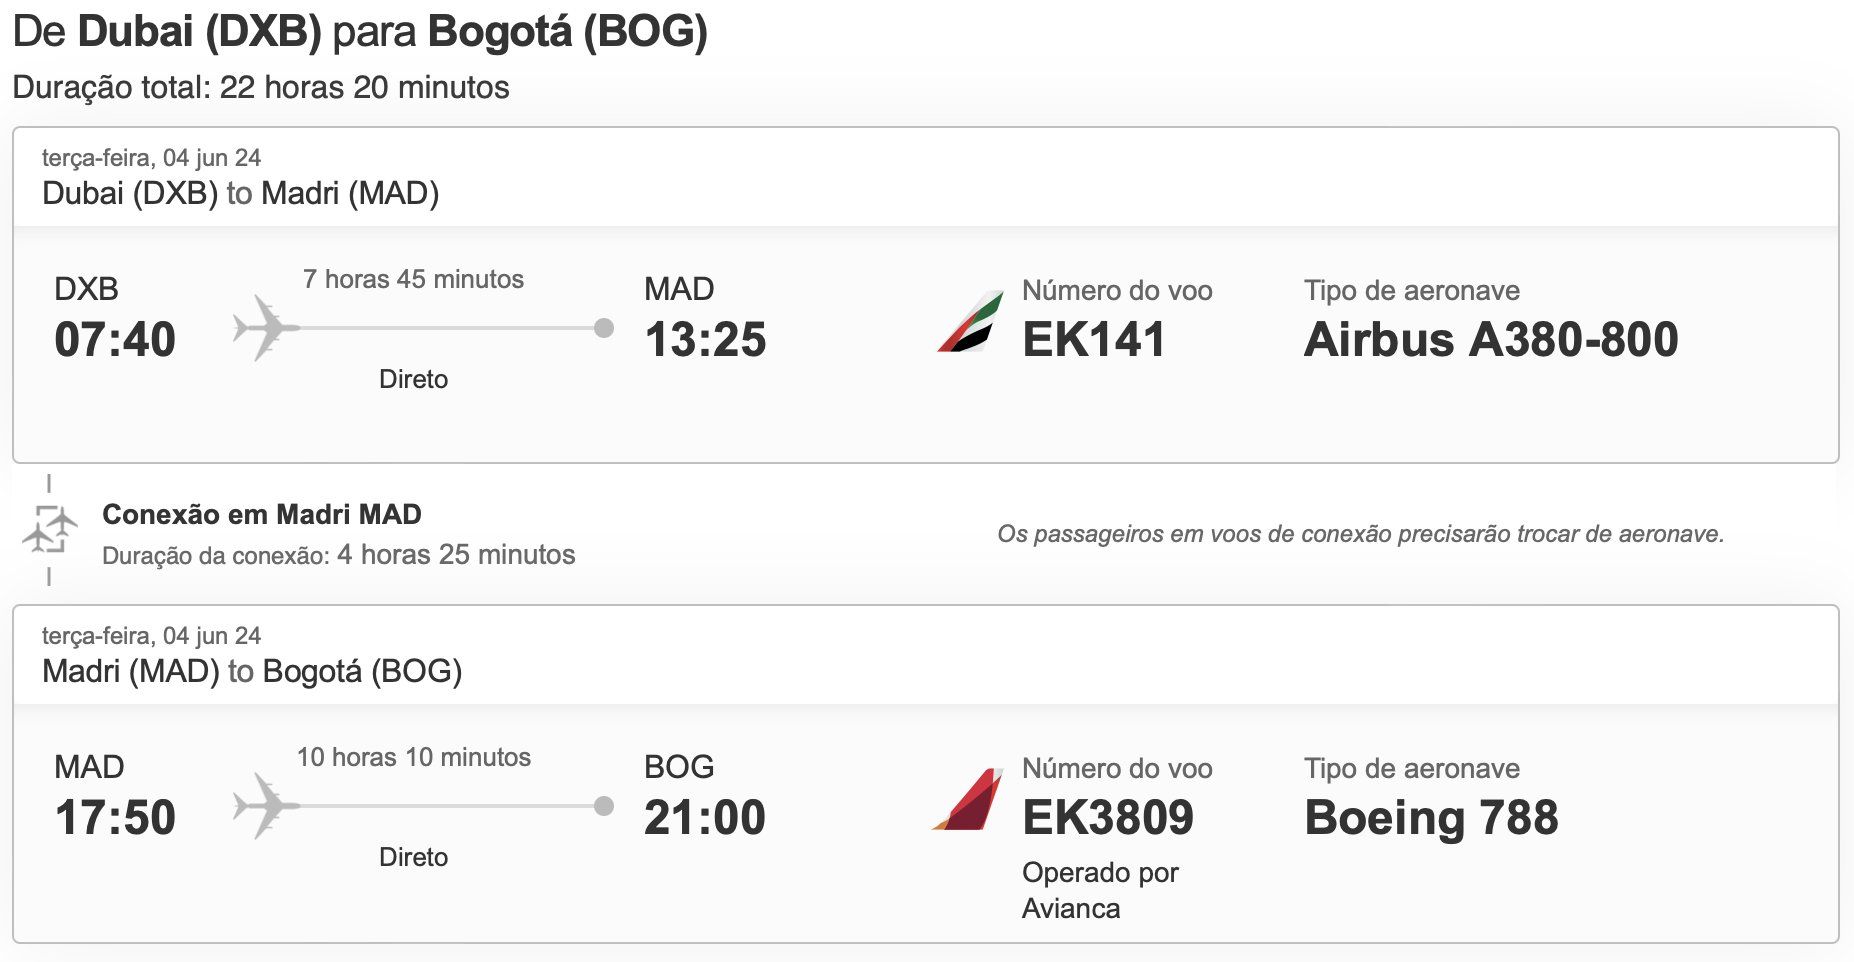Click the airplane icon on DXB-MAD flight line
The height and width of the screenshot is (962, 1854).
point(265,327)
